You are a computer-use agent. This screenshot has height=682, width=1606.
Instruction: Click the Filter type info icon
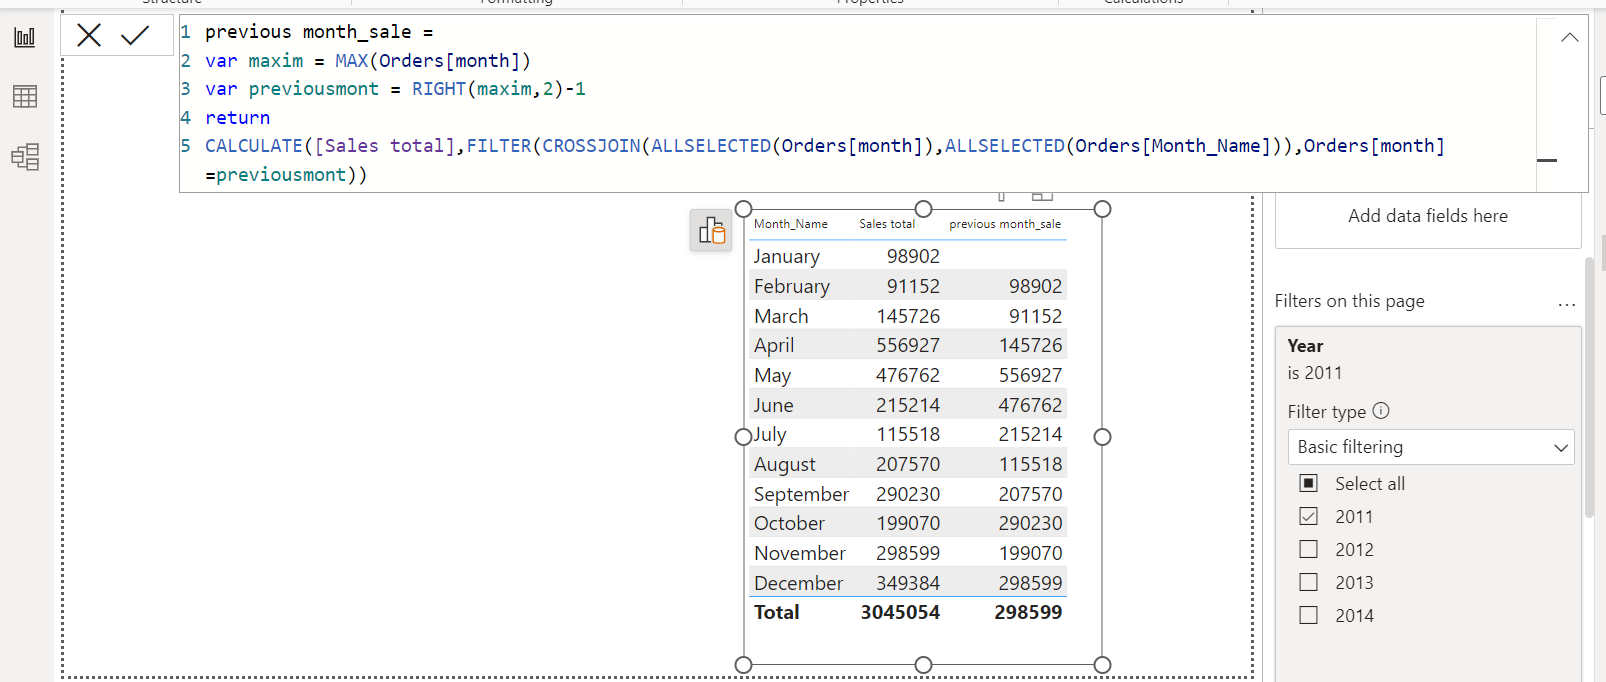tap(1381, 410)
